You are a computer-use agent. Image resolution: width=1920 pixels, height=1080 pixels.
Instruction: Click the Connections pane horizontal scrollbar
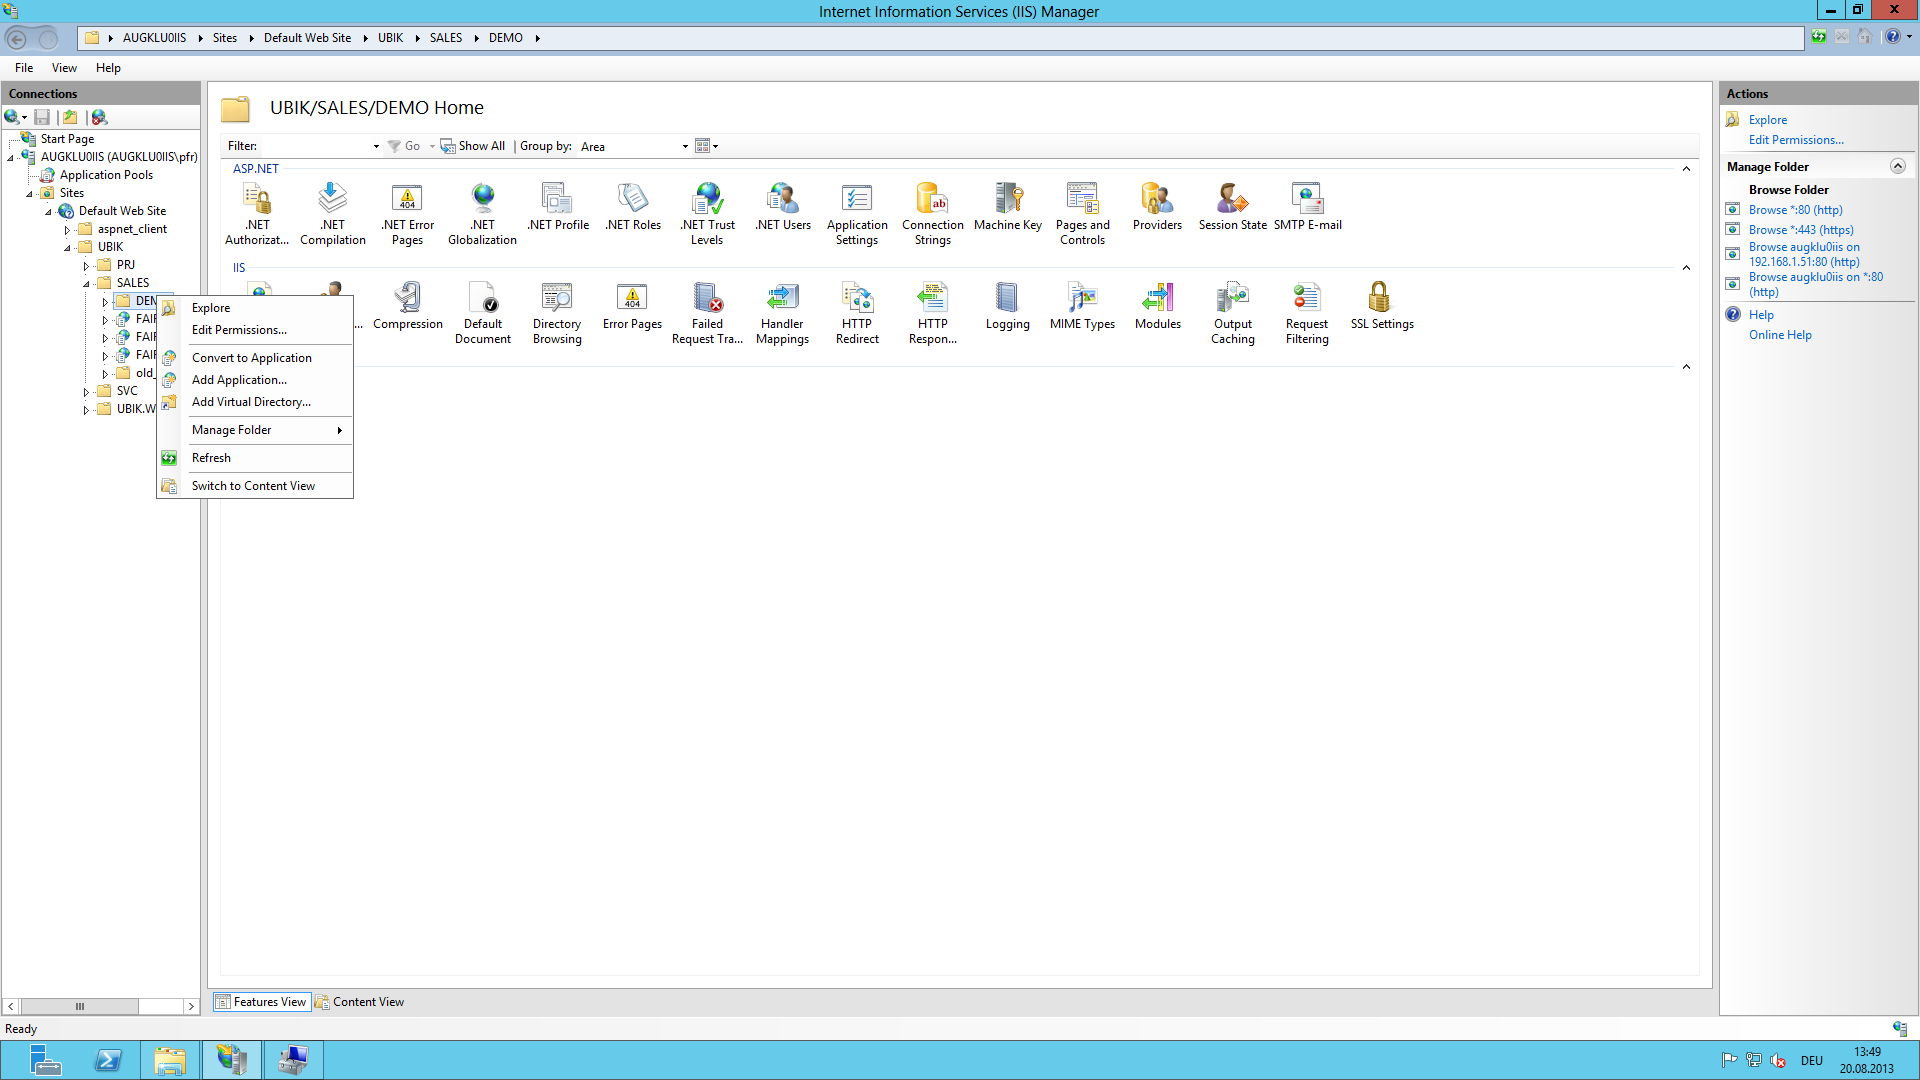click(80, 1006)
